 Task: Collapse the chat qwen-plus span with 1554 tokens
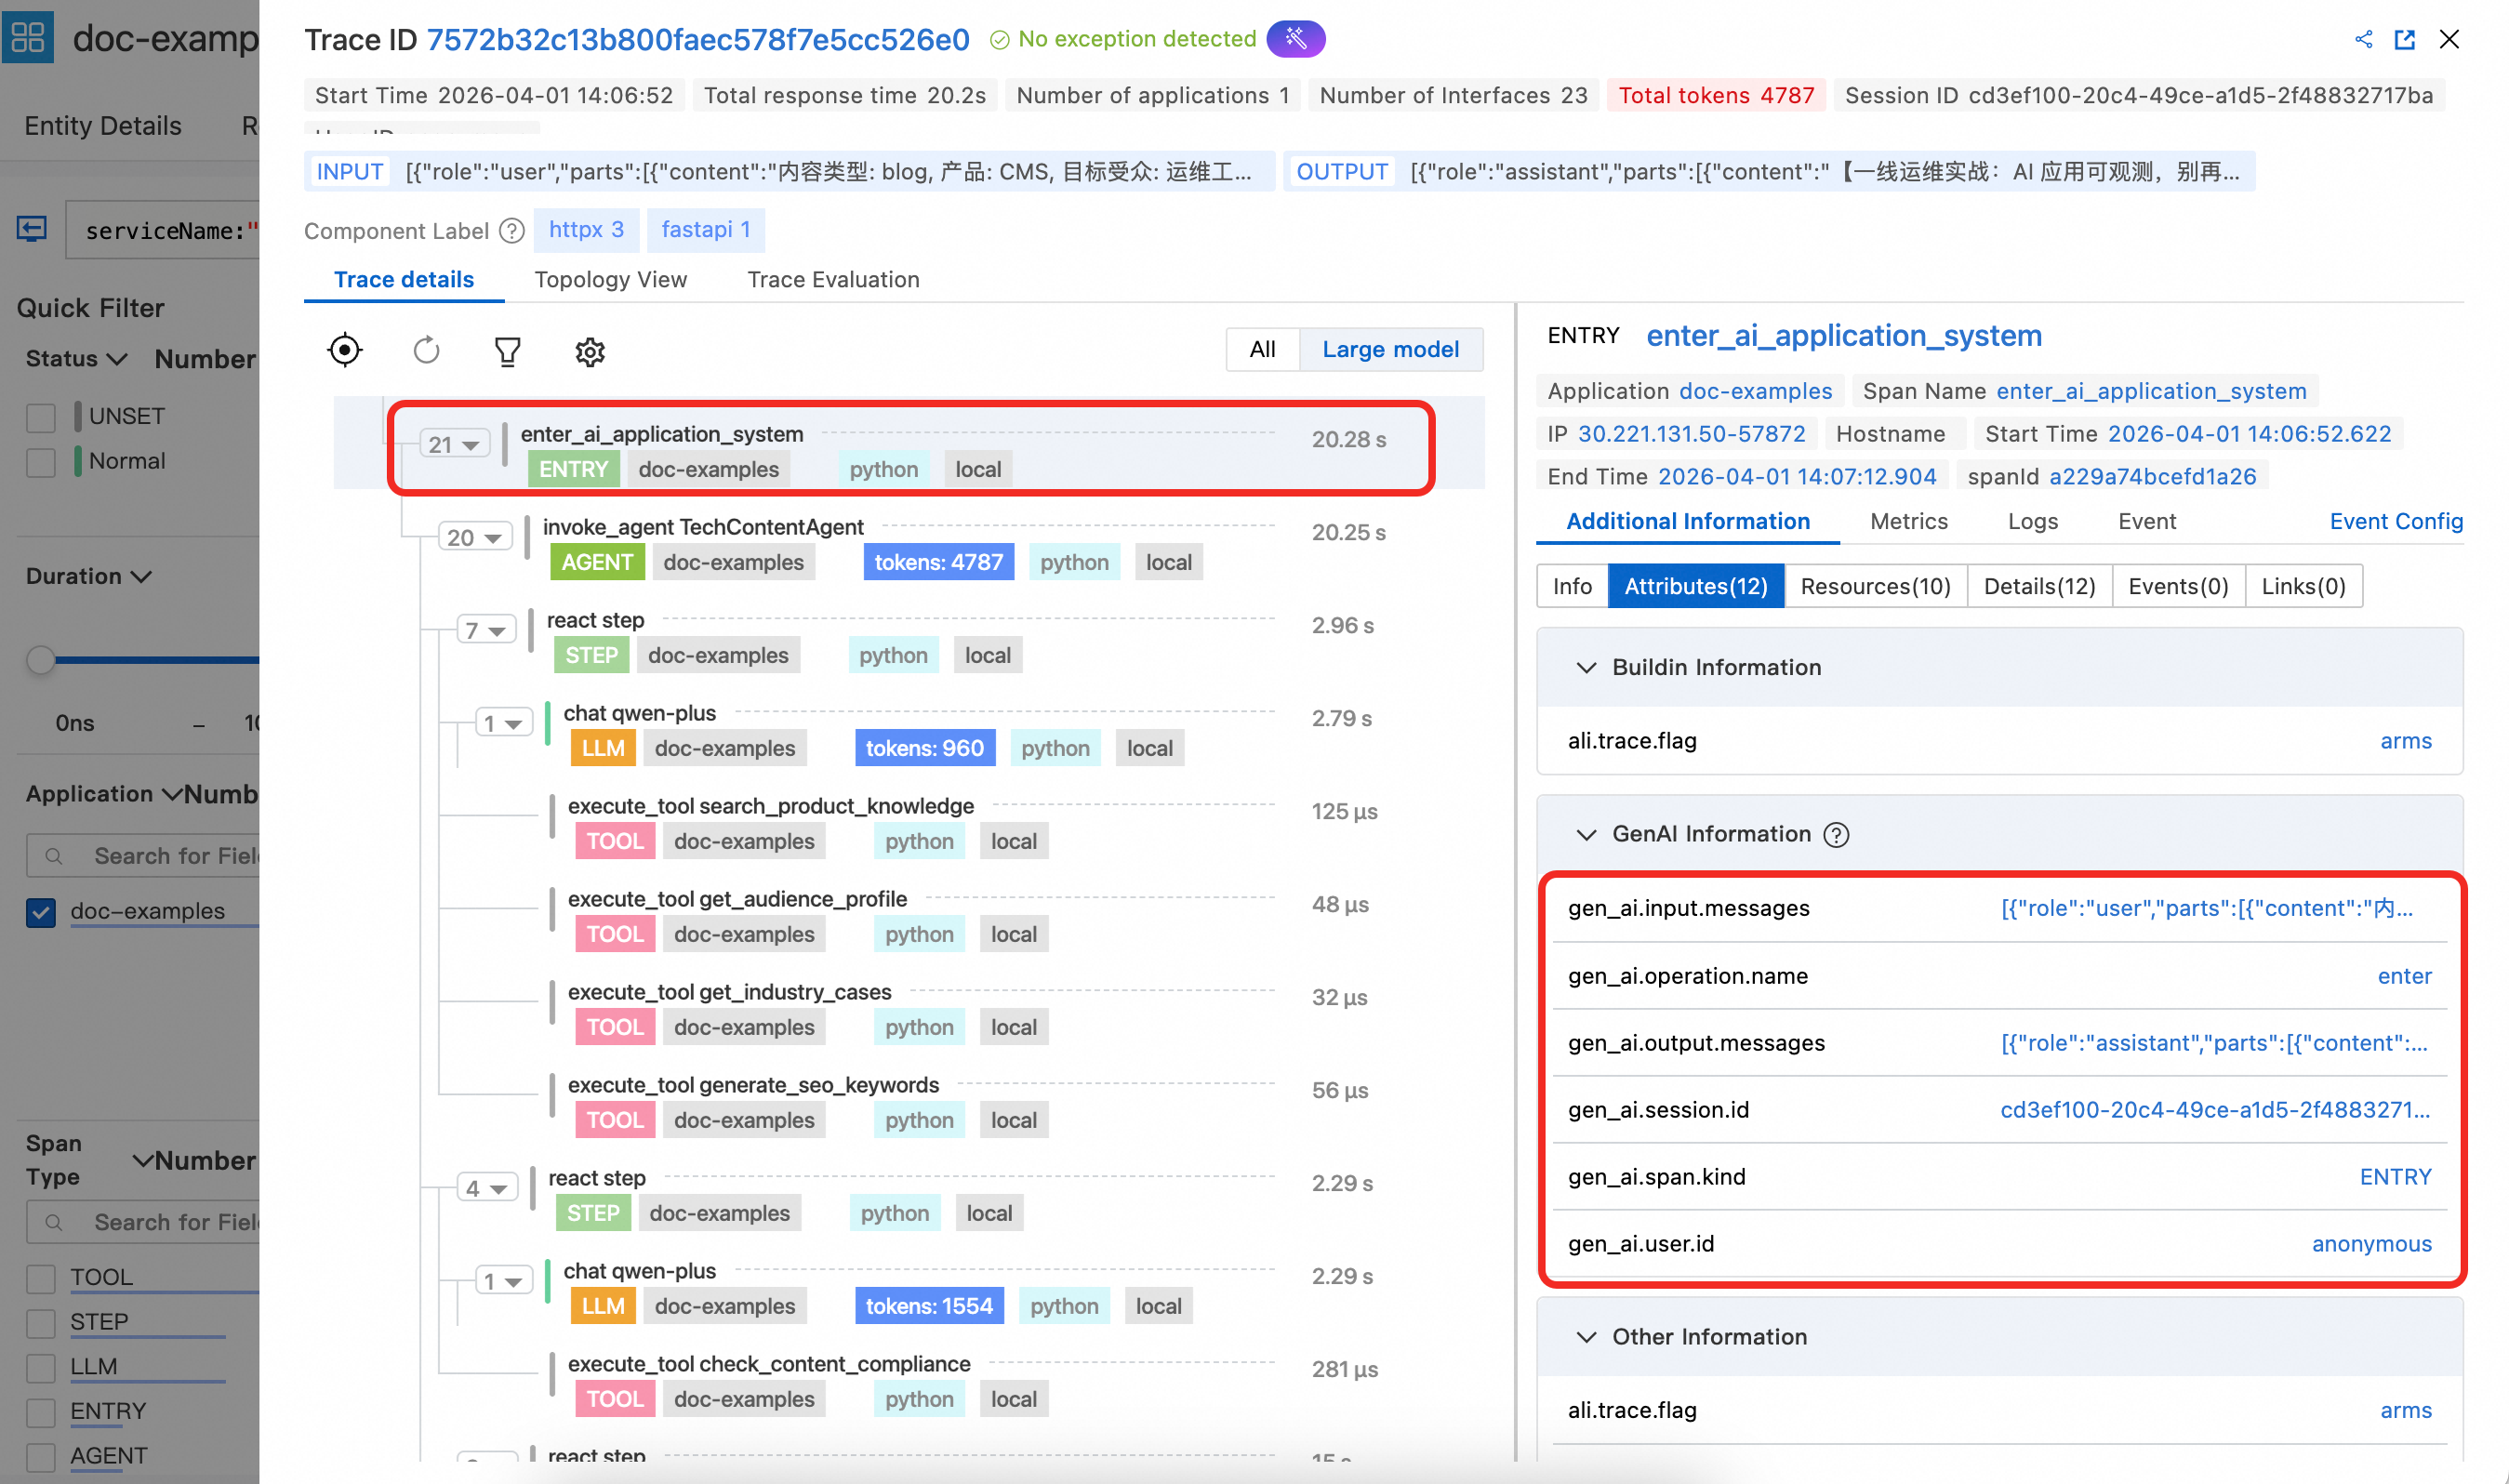pos(503,1281)
